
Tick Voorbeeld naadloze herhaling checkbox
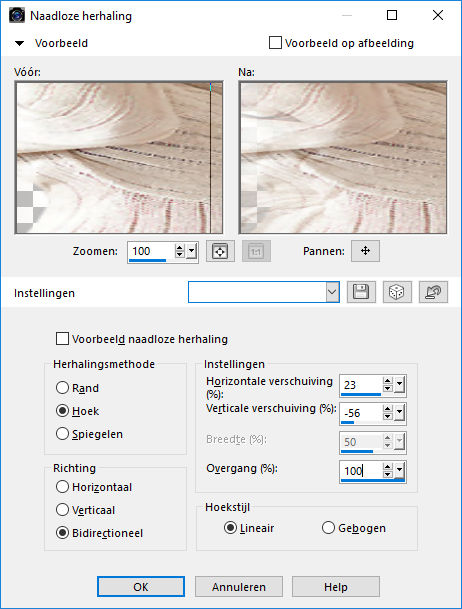click(63, 339)
